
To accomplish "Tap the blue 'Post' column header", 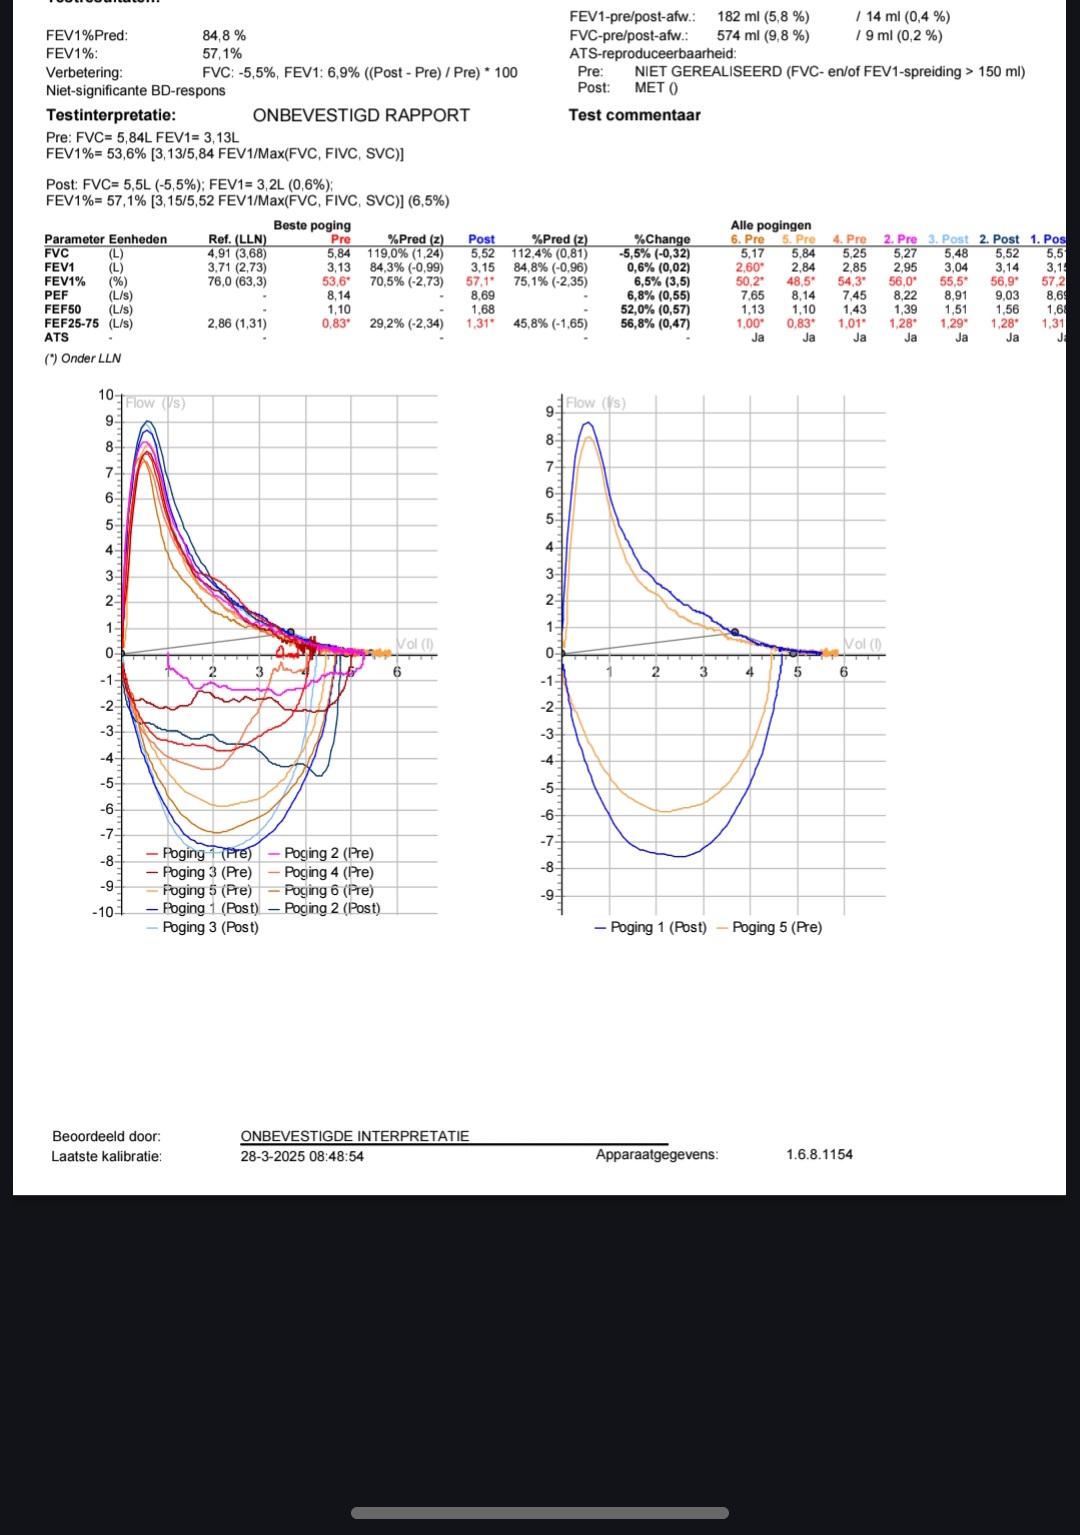I will tap(481, 239).
